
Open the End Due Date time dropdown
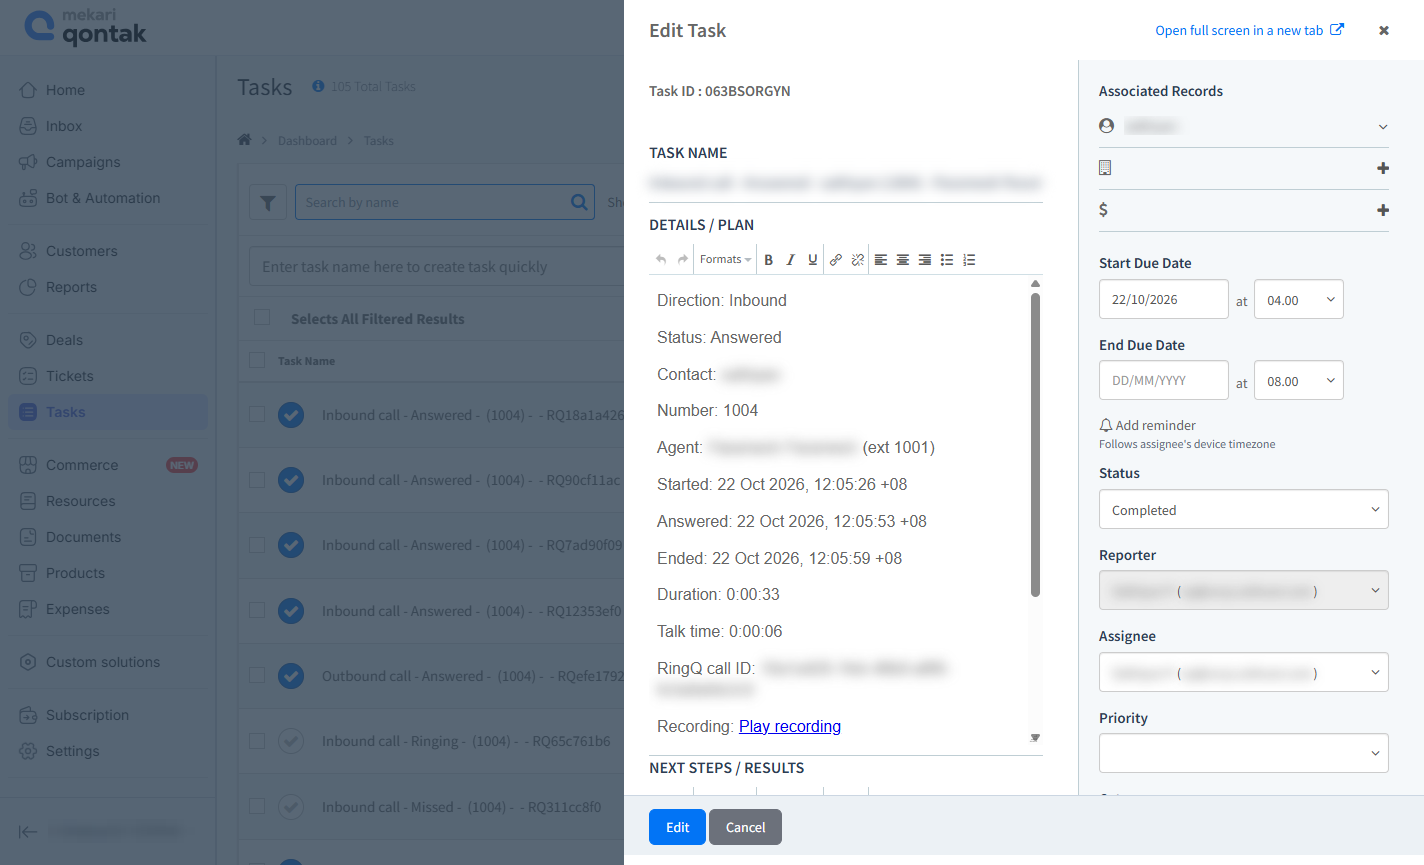click(1298, 381)
